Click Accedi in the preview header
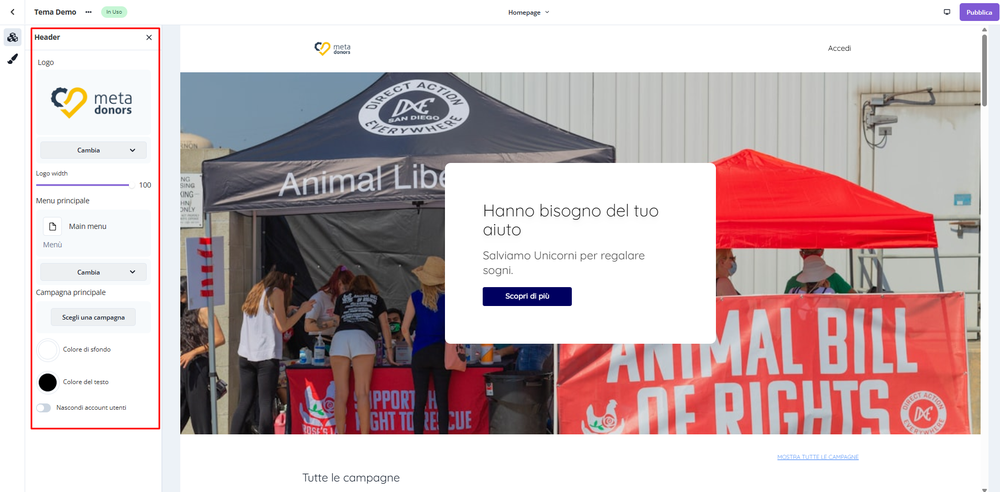The image size is (1000, 492). 839,48
